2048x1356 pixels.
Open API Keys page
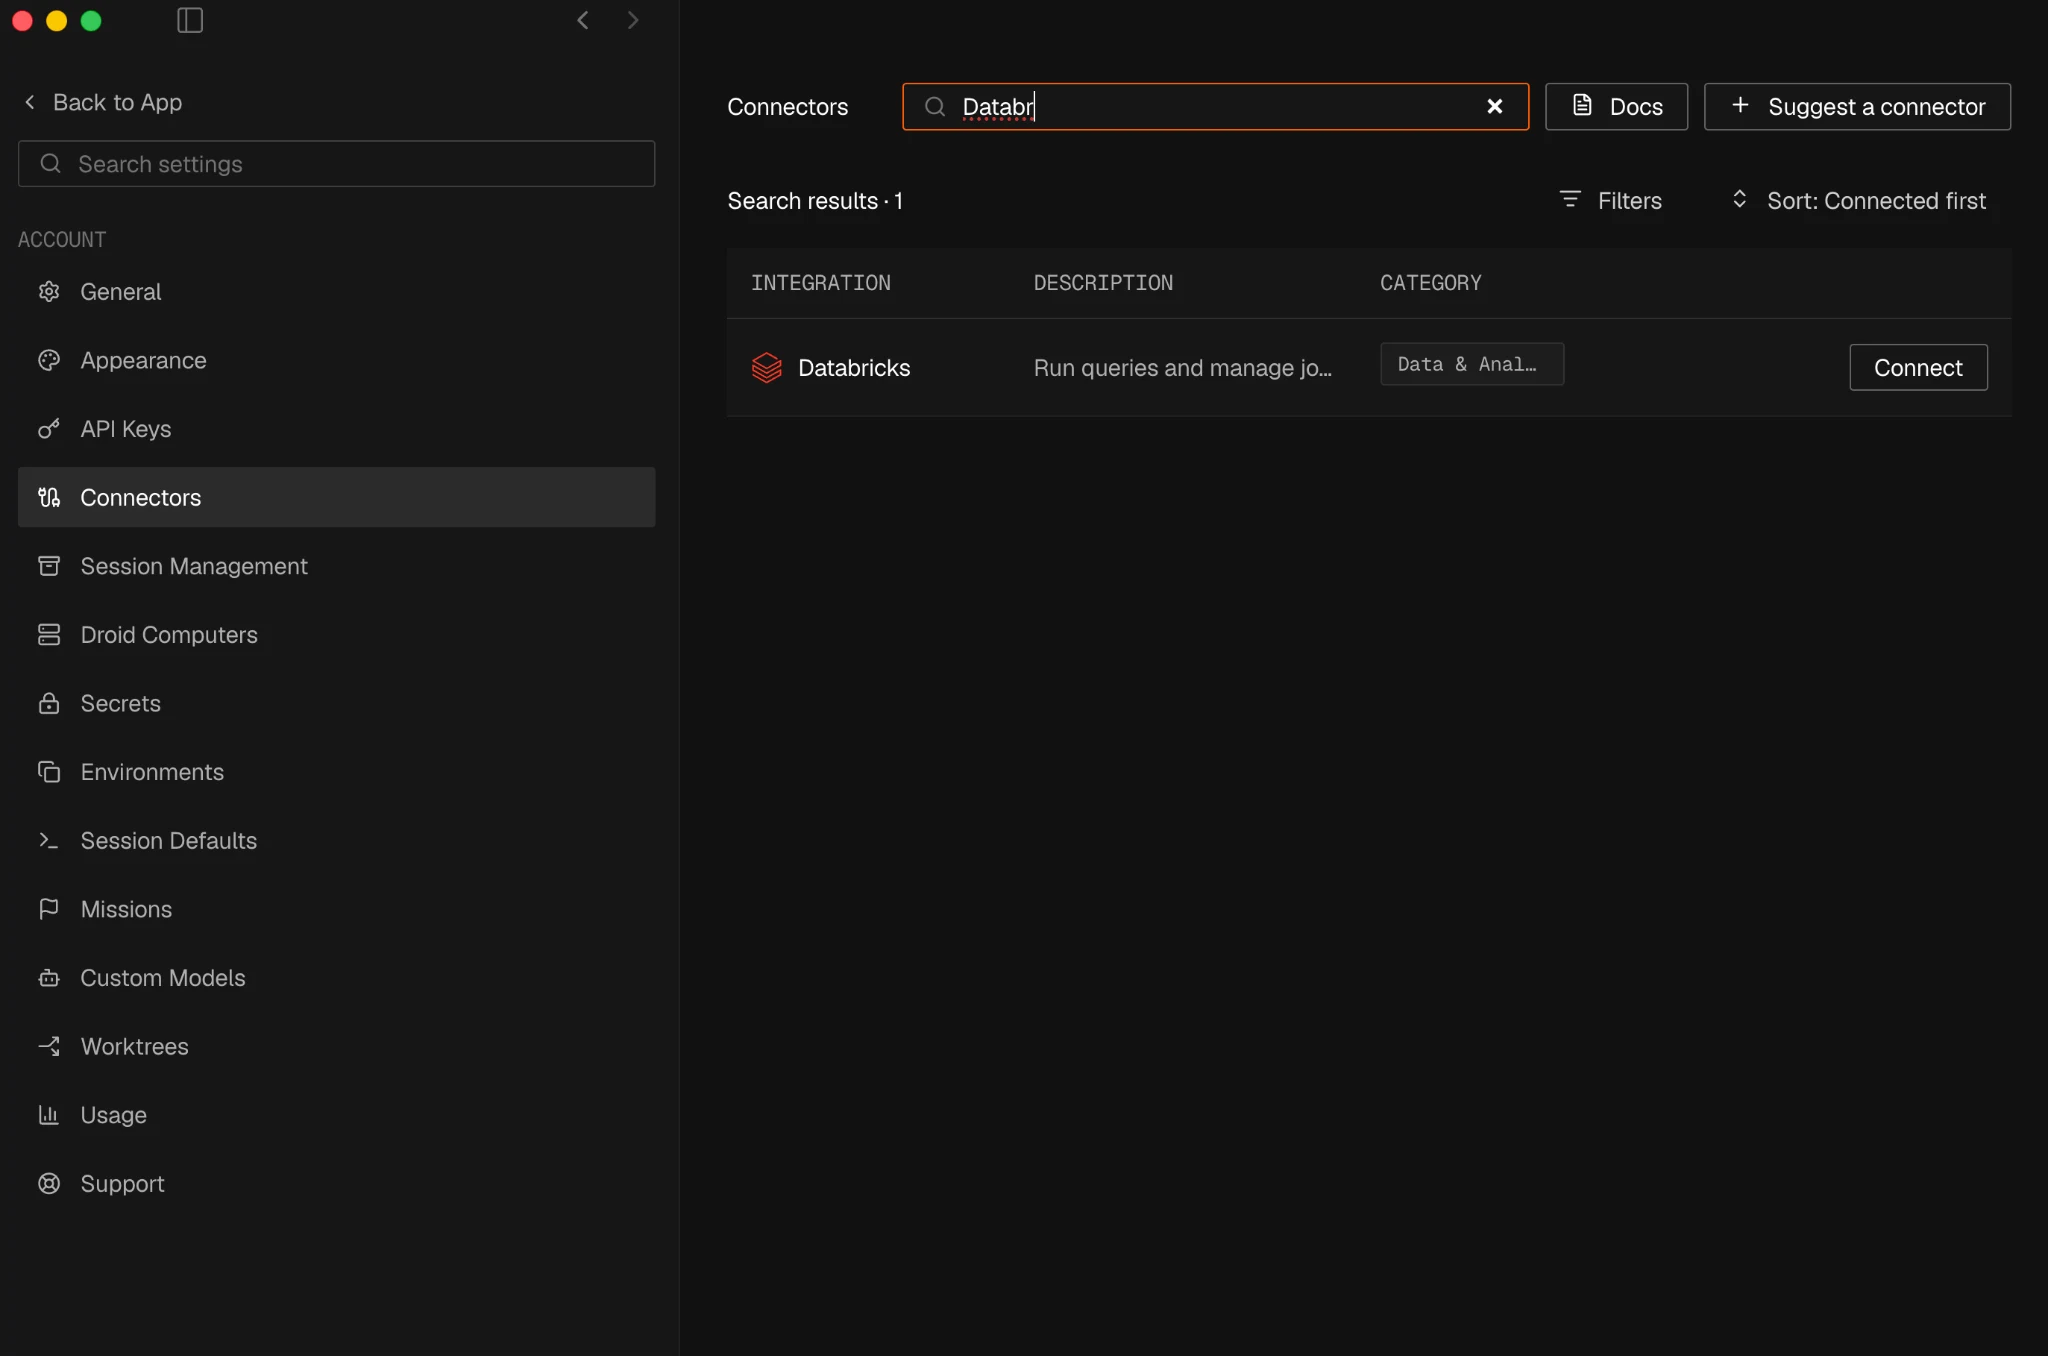pyautogui.click(x=336, y=428)
